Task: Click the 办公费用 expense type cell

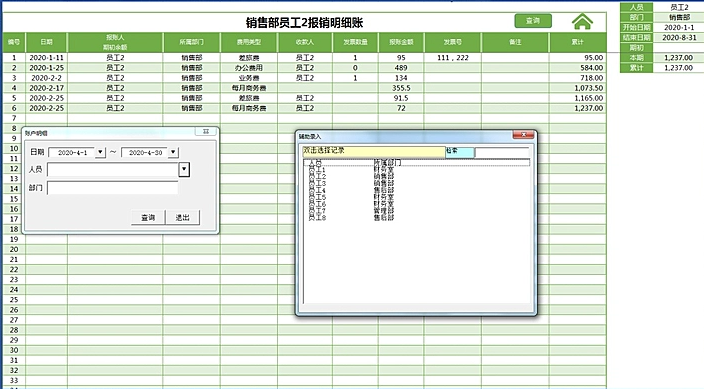Action: pos(249,68)
